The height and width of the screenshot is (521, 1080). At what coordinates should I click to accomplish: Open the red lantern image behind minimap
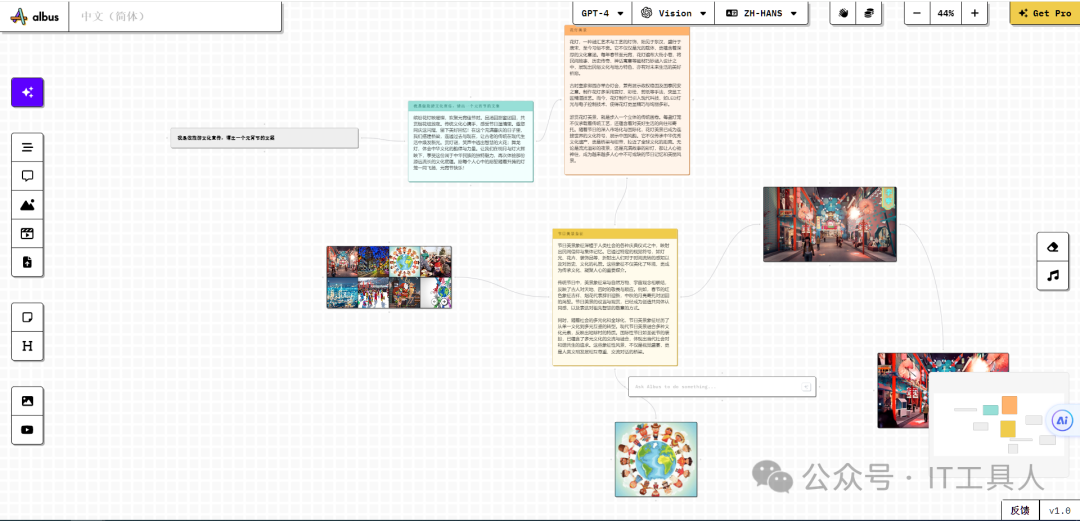tap(903, 389)
